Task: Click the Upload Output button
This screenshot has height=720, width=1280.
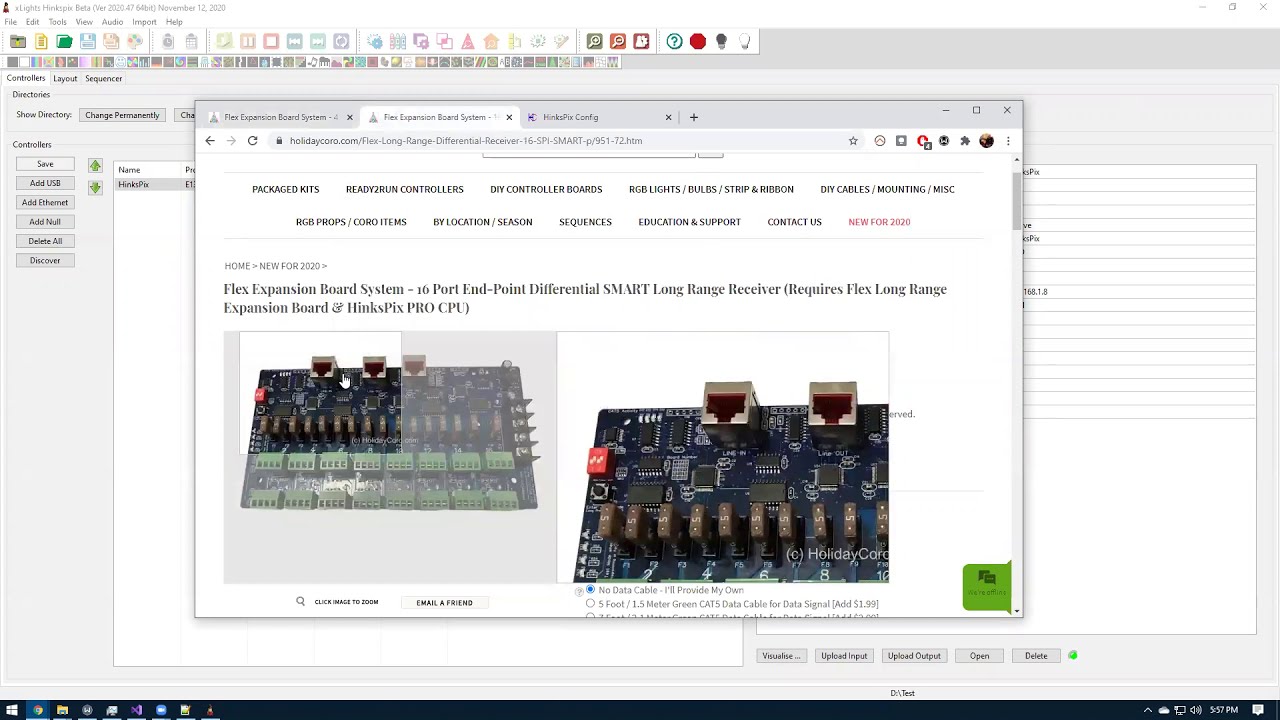Action: pos(914,656)
